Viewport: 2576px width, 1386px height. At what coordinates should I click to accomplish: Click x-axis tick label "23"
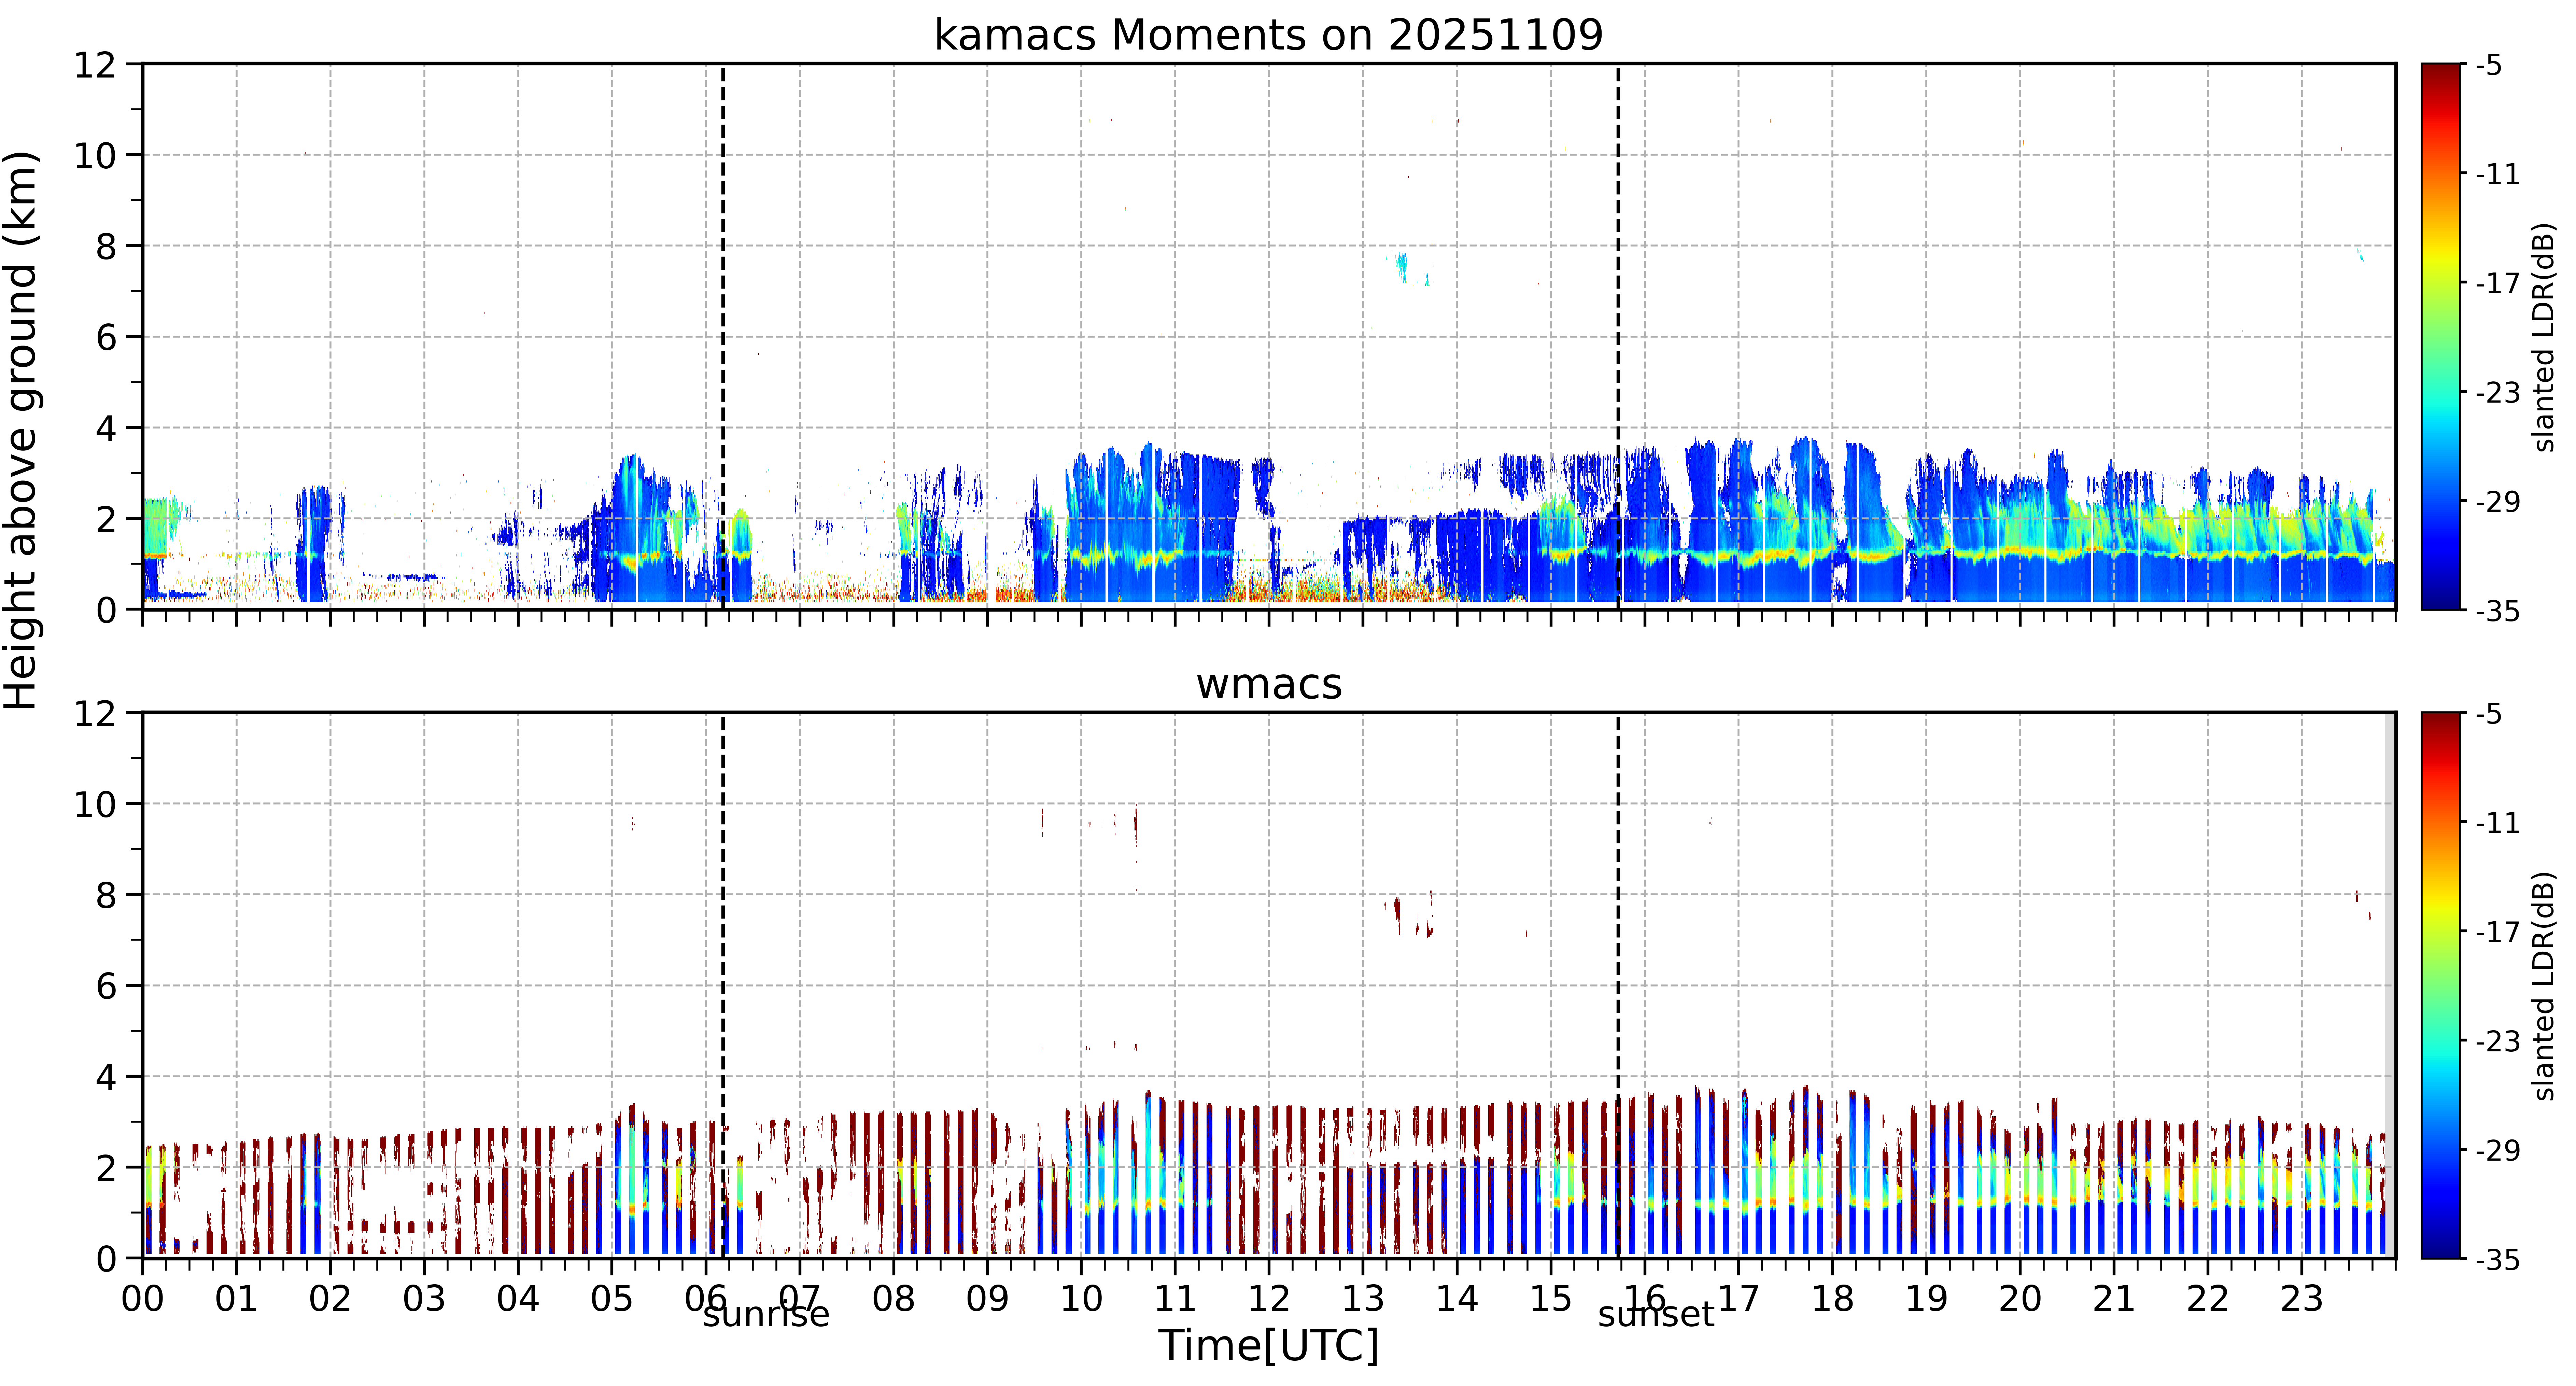(x=2301, y=1299)
